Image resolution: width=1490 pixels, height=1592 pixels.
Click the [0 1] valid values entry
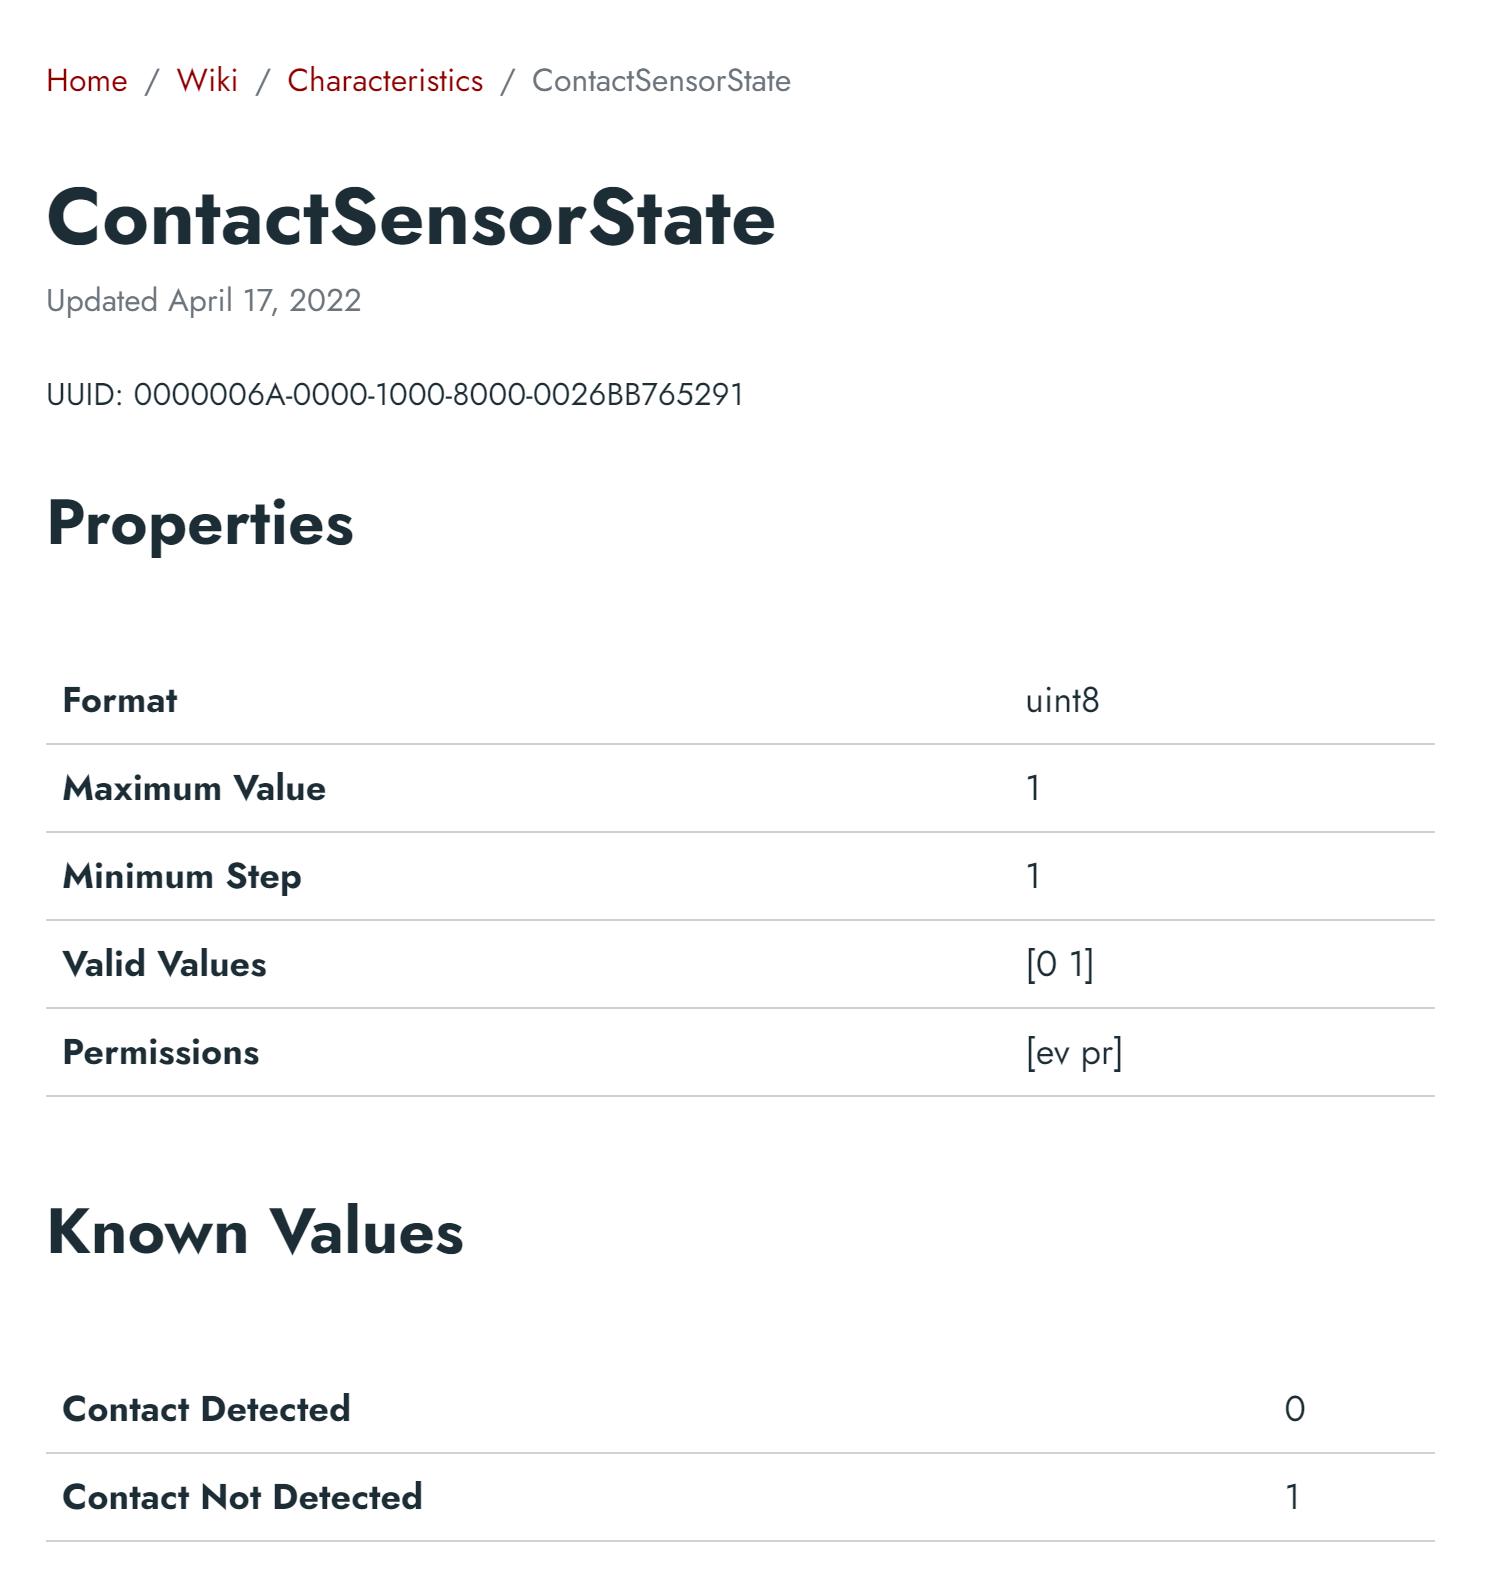pos(1059,965)
